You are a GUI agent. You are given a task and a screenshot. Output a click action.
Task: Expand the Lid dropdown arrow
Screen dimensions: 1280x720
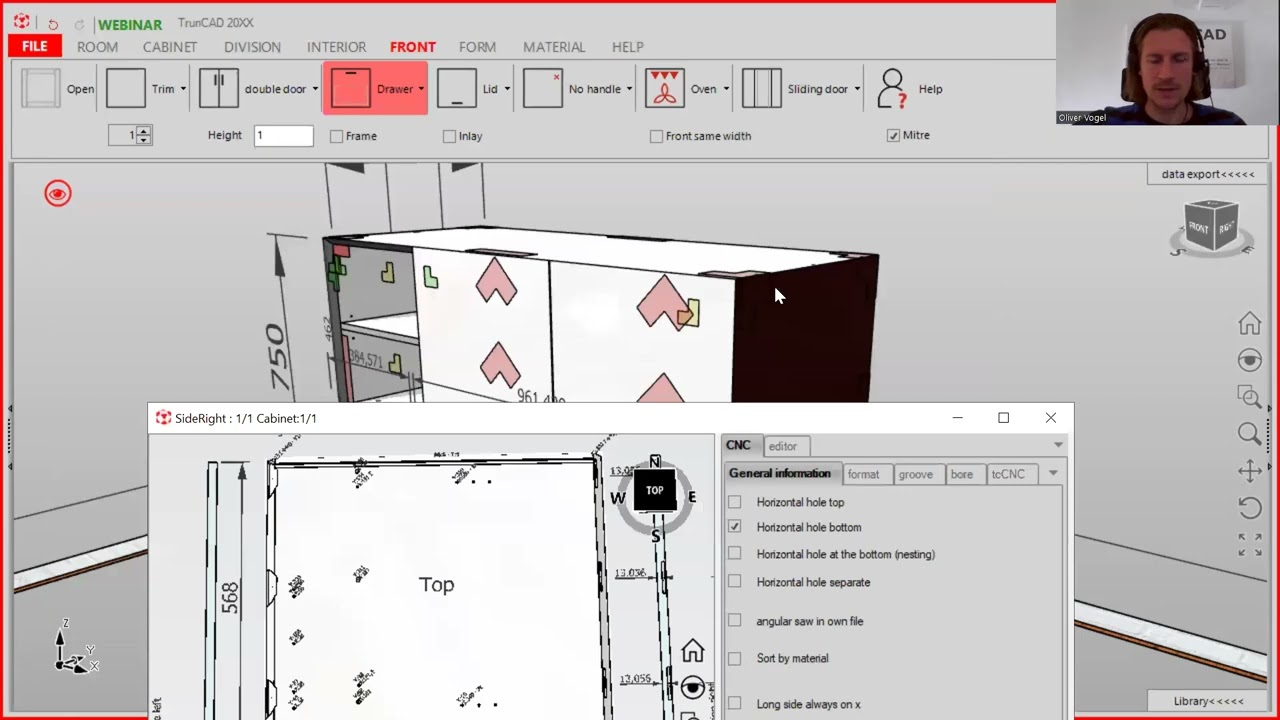507,89
